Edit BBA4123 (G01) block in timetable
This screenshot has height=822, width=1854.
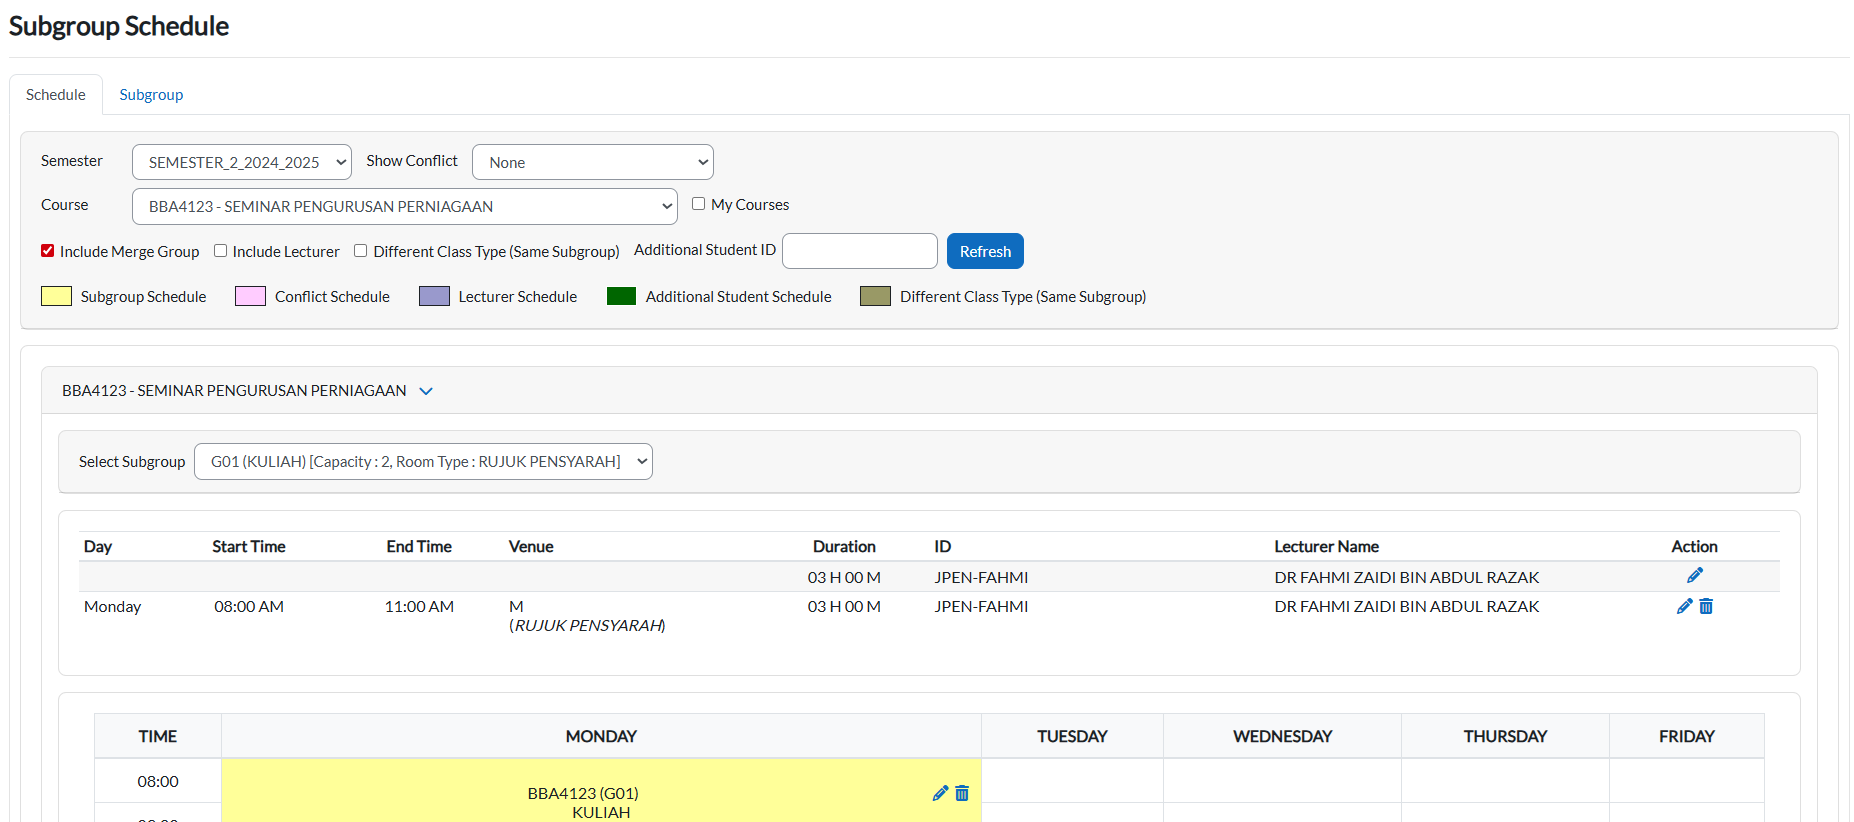tap(939, 793)
